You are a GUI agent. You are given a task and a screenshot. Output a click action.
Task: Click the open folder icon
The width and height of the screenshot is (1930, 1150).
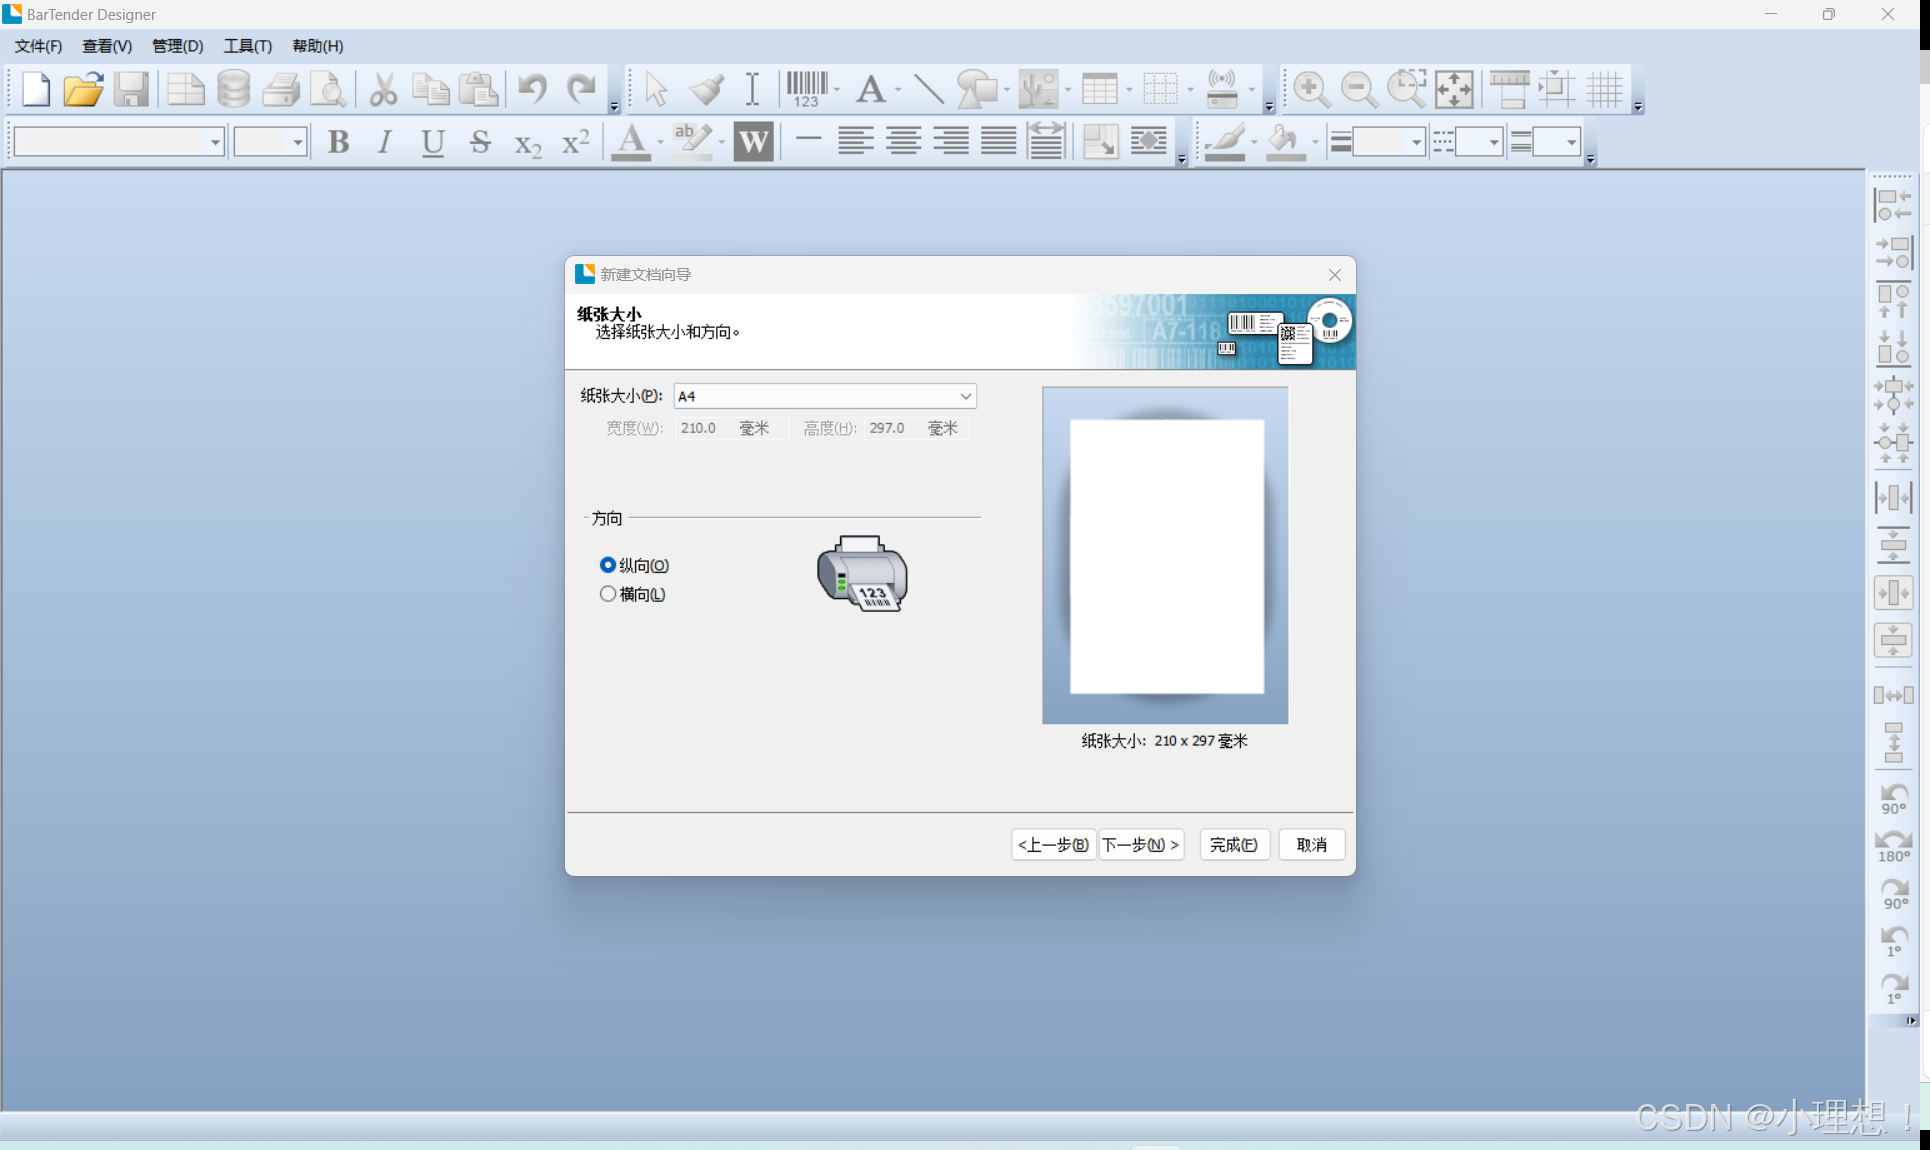[x=83, y=89]
